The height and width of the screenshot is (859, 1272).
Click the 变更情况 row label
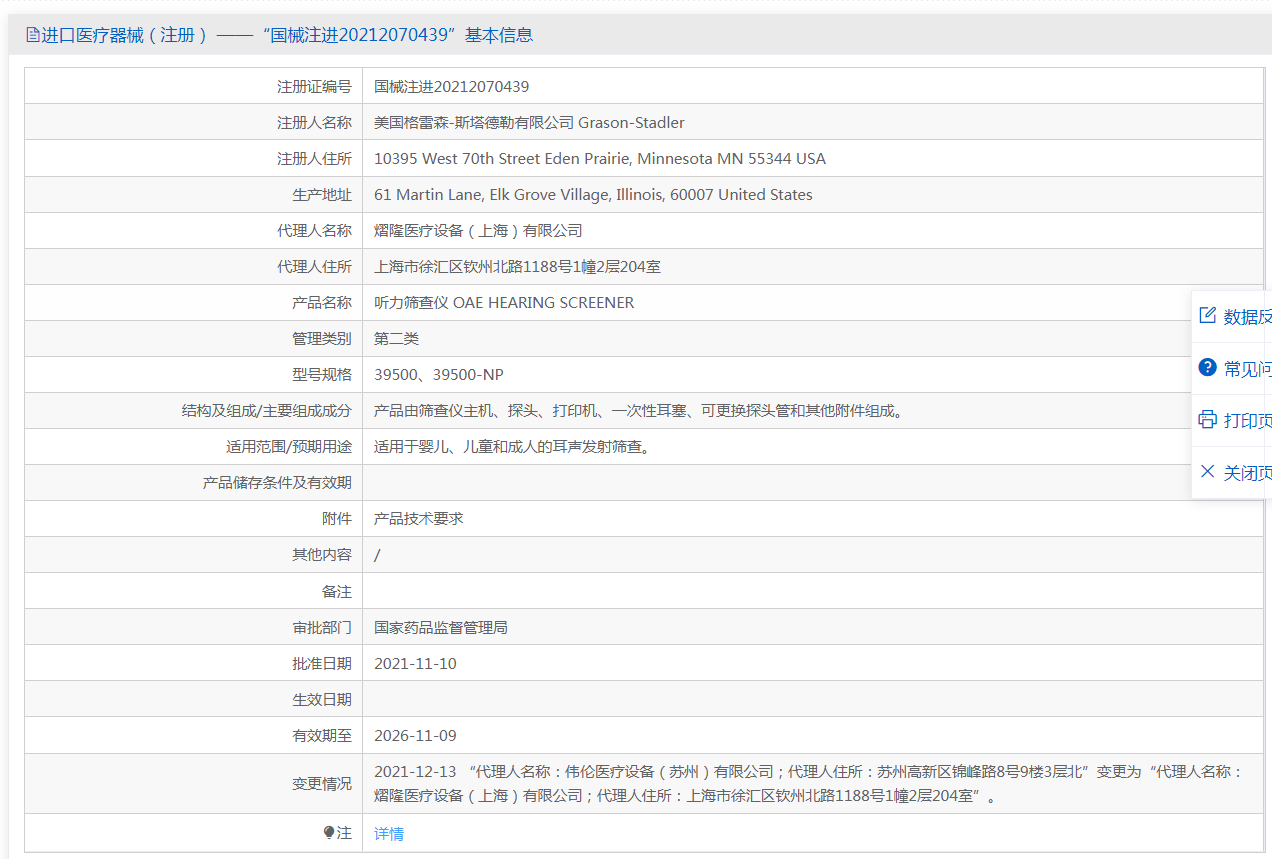(322, 784)
